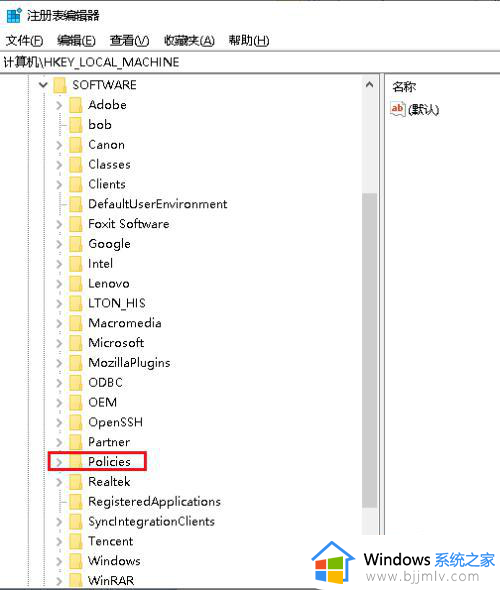Image resolution: width=500 pixels, height=590 pixels.
Task: Open the 帮助(H) menu
Action: click(249, 41)
